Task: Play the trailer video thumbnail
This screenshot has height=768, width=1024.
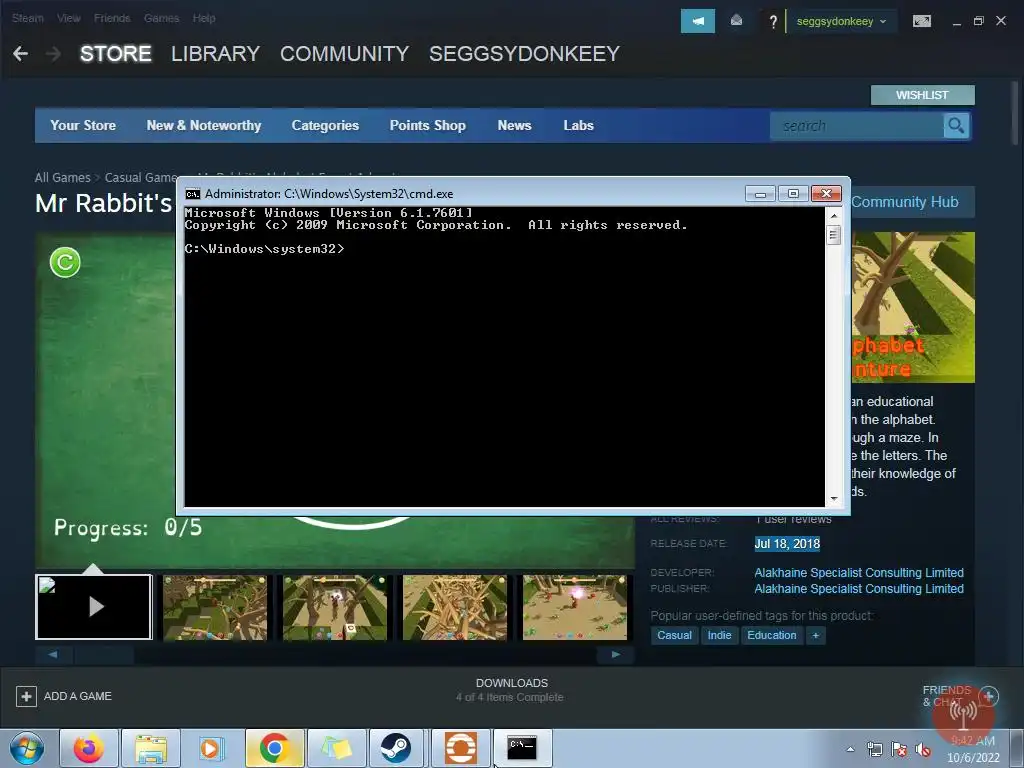Action: click(94, 607)
